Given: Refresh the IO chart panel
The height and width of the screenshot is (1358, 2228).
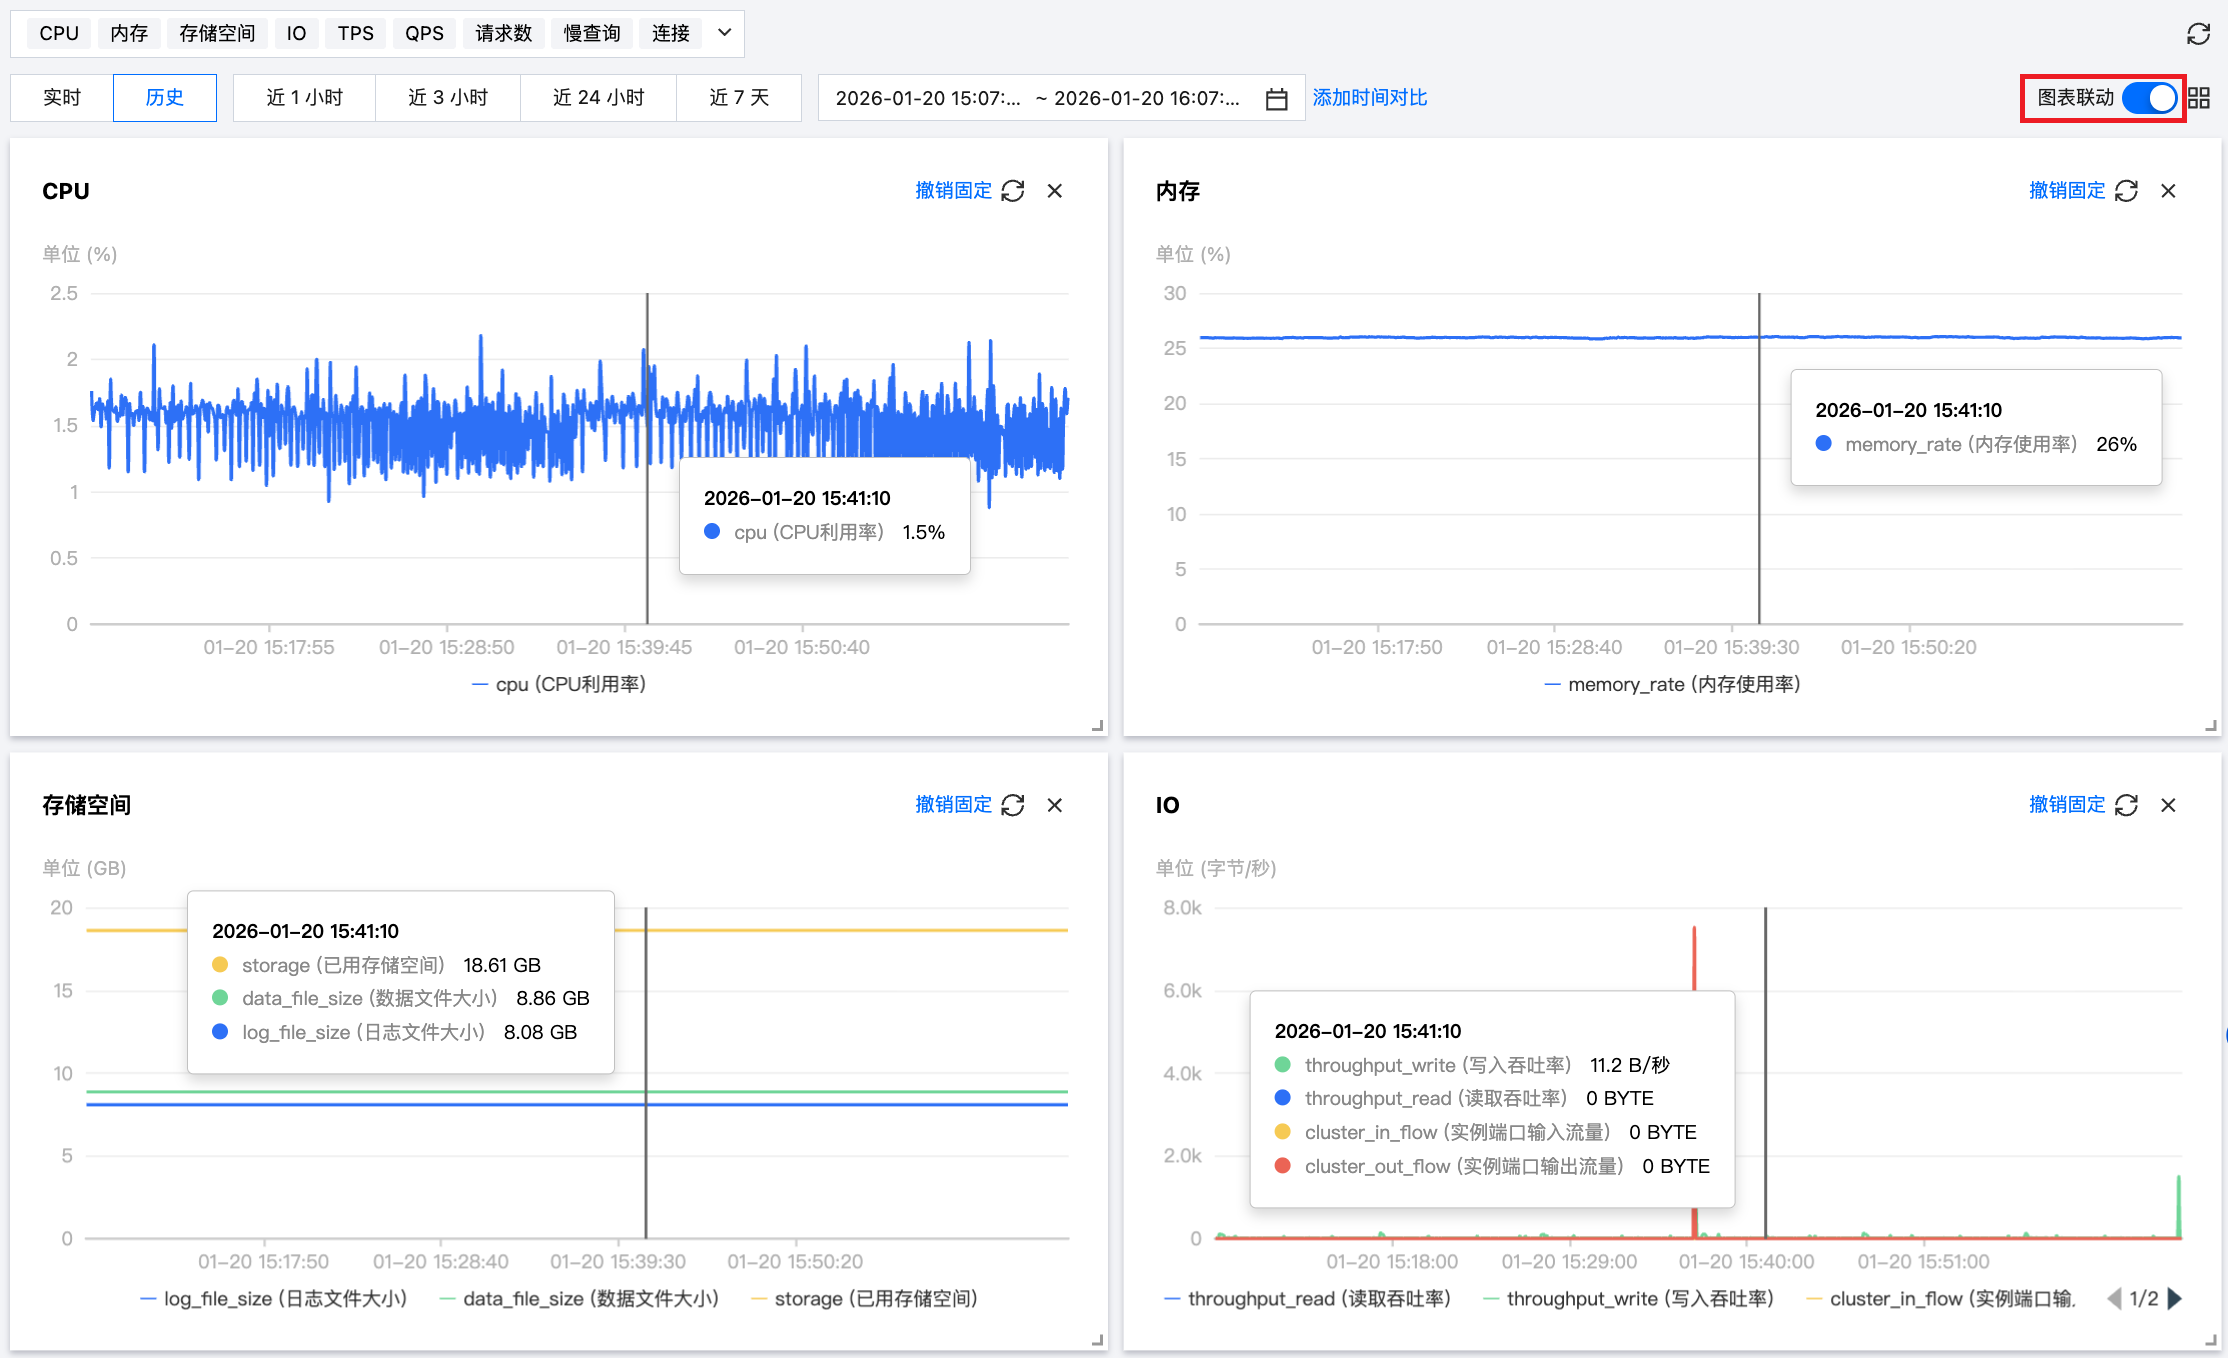Looking at the screenshot, I should tap(2126, 805).
